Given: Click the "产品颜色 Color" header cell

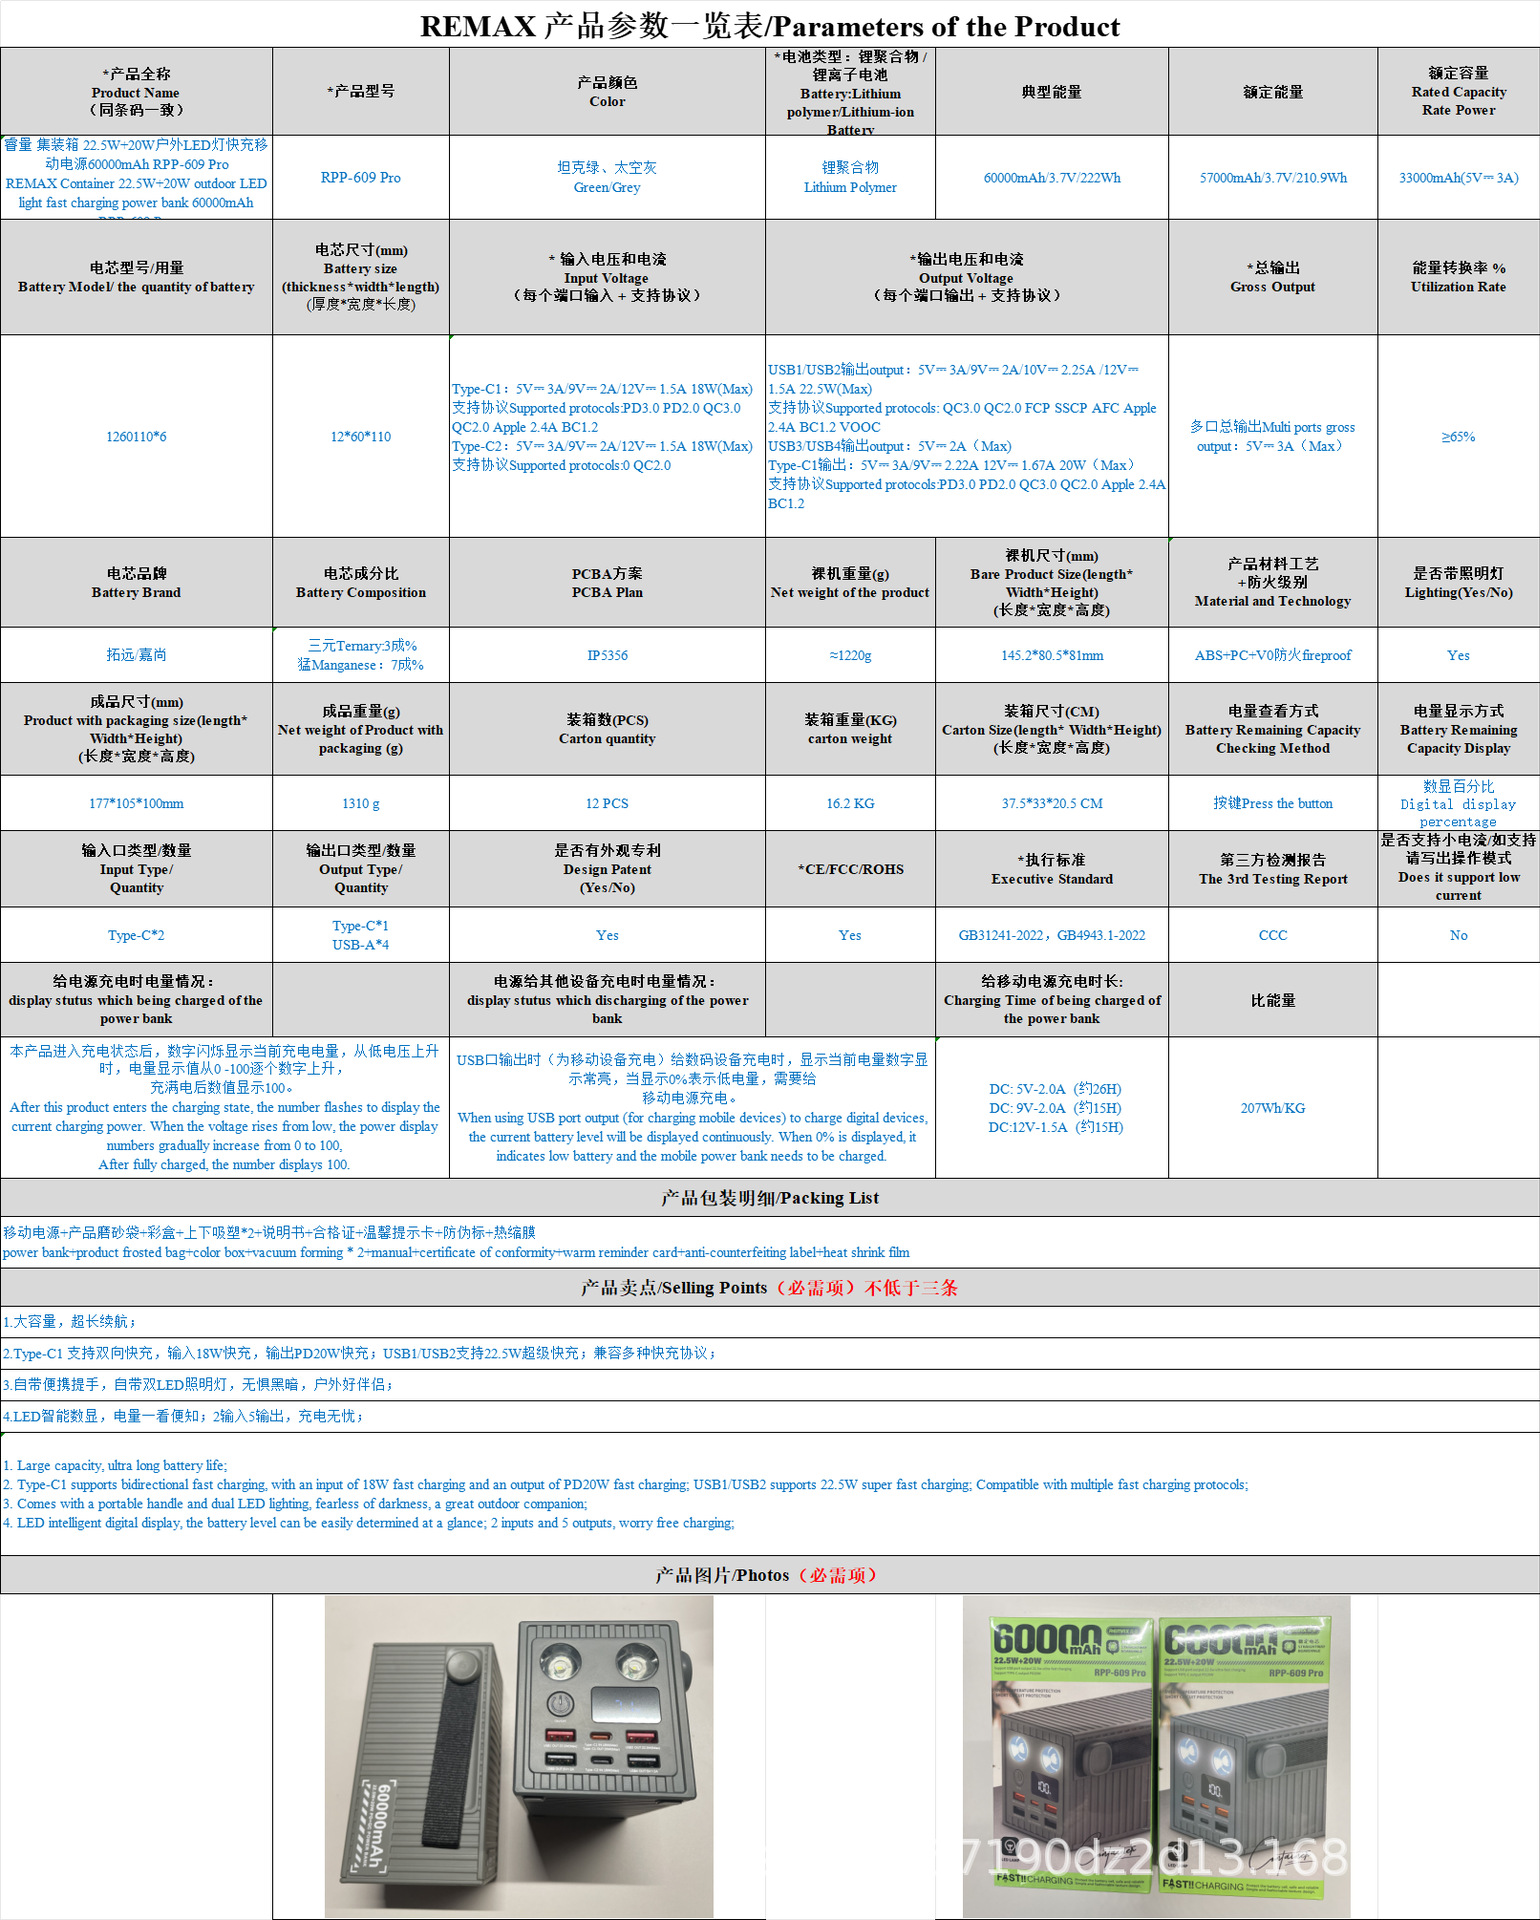Looking at the screenshot, I should pos(607,92).
